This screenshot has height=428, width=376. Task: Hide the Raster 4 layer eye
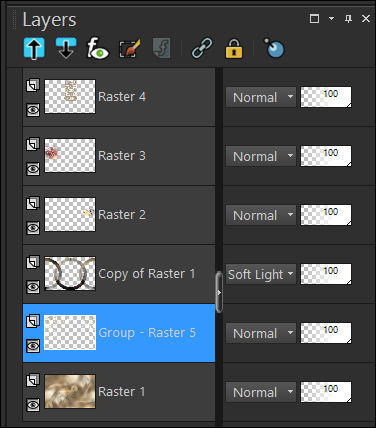pos(33,110)
